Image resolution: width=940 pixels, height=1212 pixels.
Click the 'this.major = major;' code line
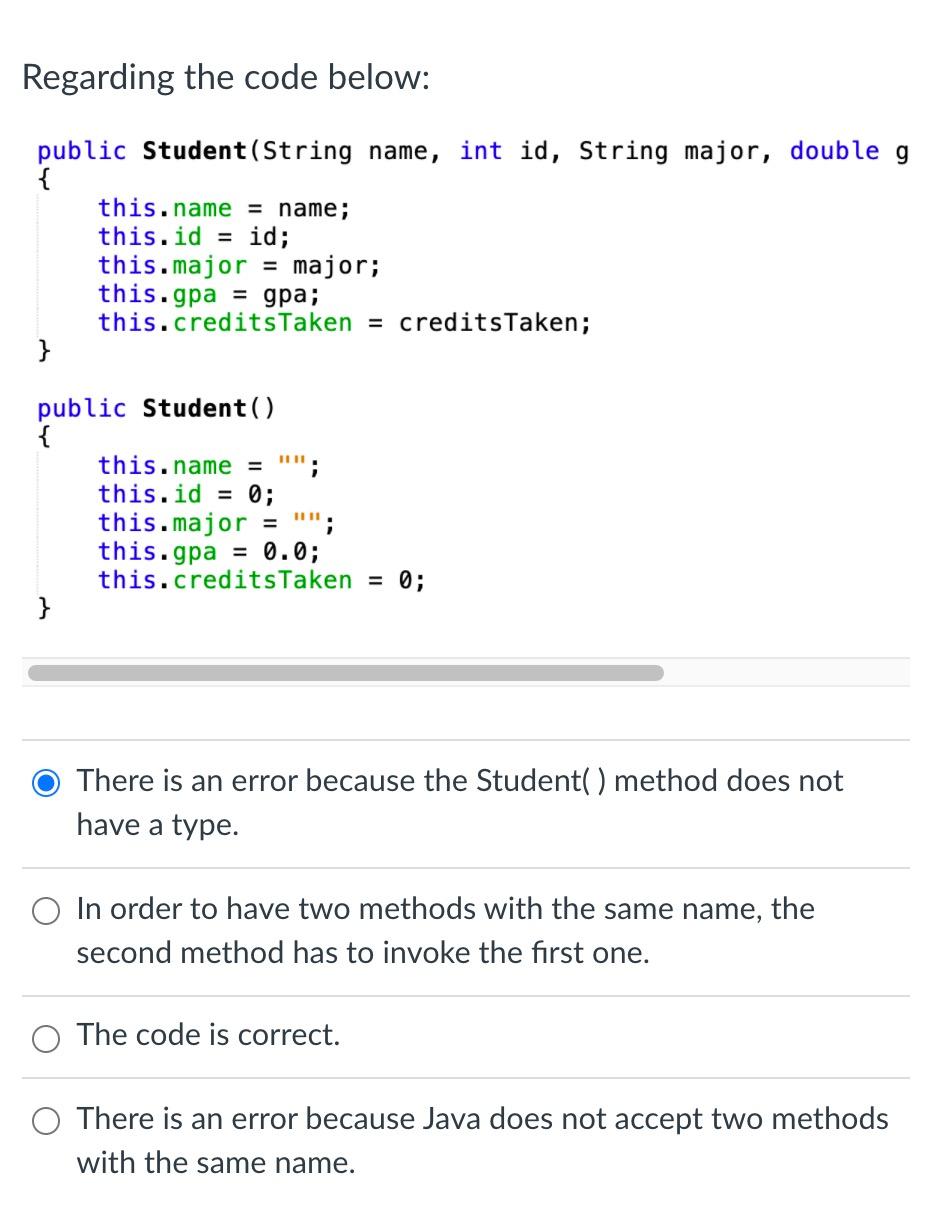pos(239,266)
